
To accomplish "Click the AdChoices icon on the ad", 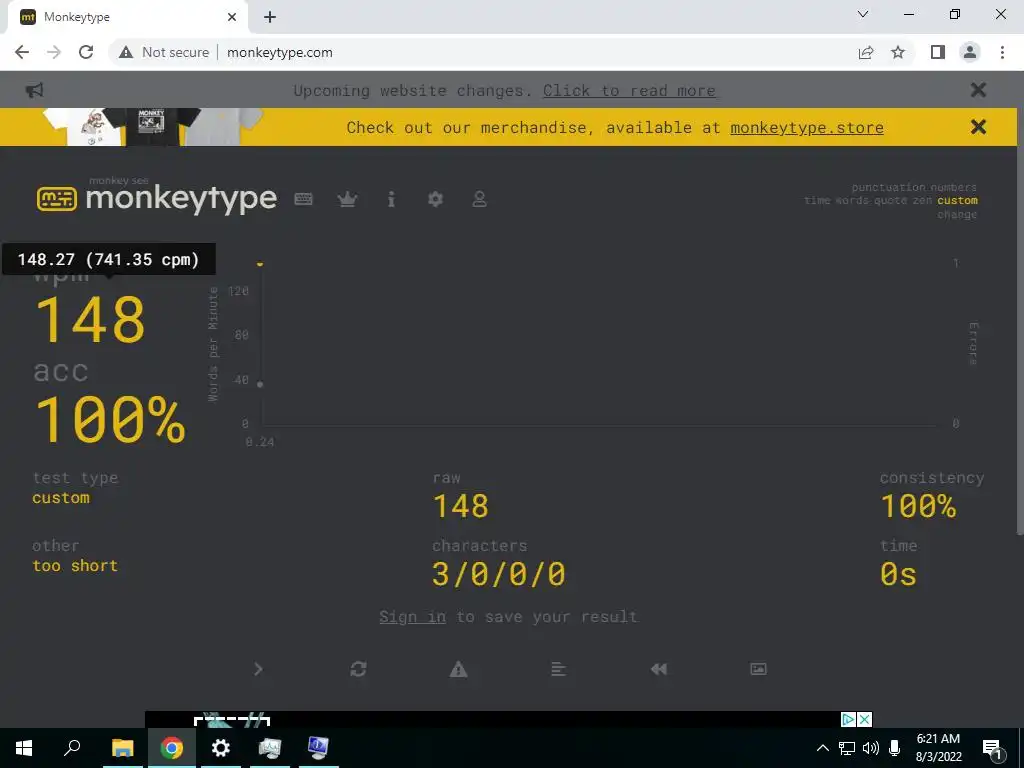I will click(x=848, y=719).
